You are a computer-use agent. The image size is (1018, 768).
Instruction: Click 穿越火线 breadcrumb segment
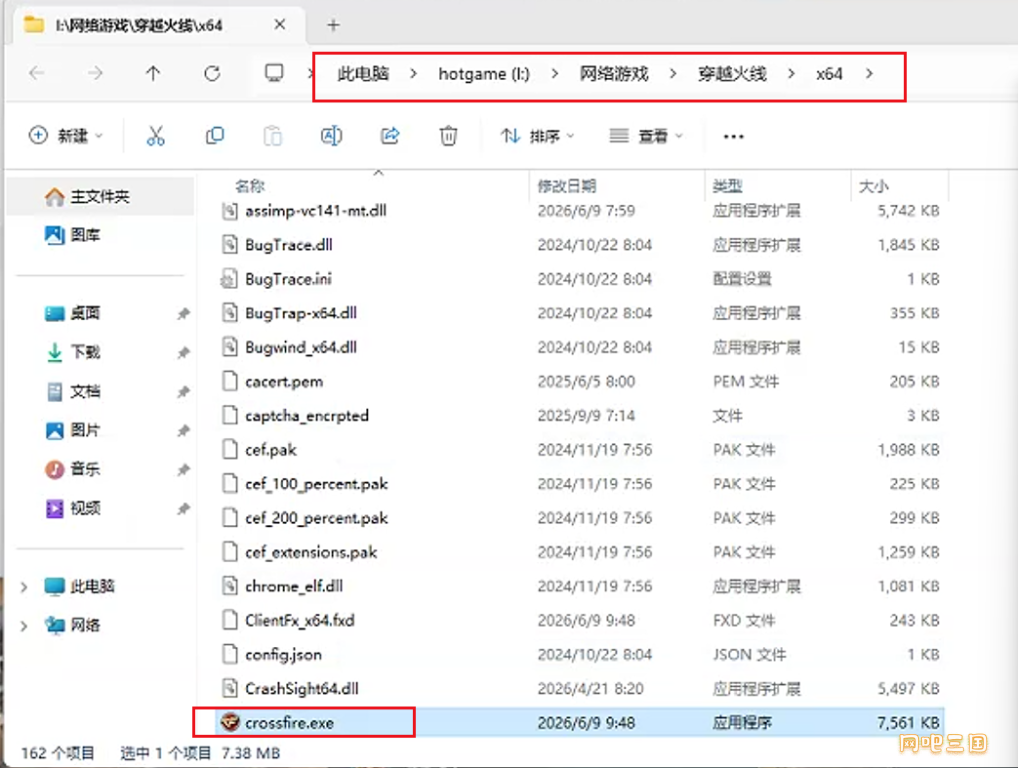[x=732, y=74]
